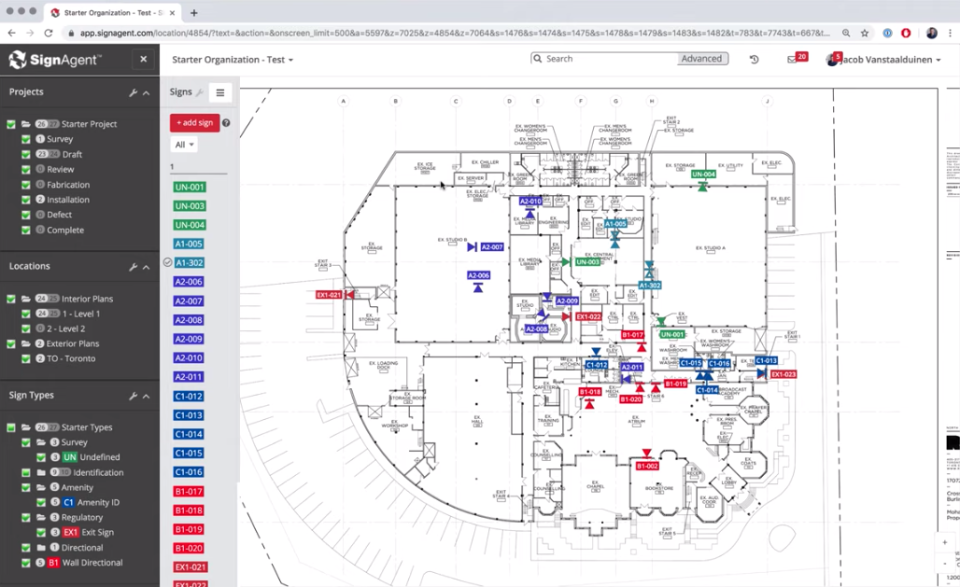Click the red add sign button

[195, 123]
